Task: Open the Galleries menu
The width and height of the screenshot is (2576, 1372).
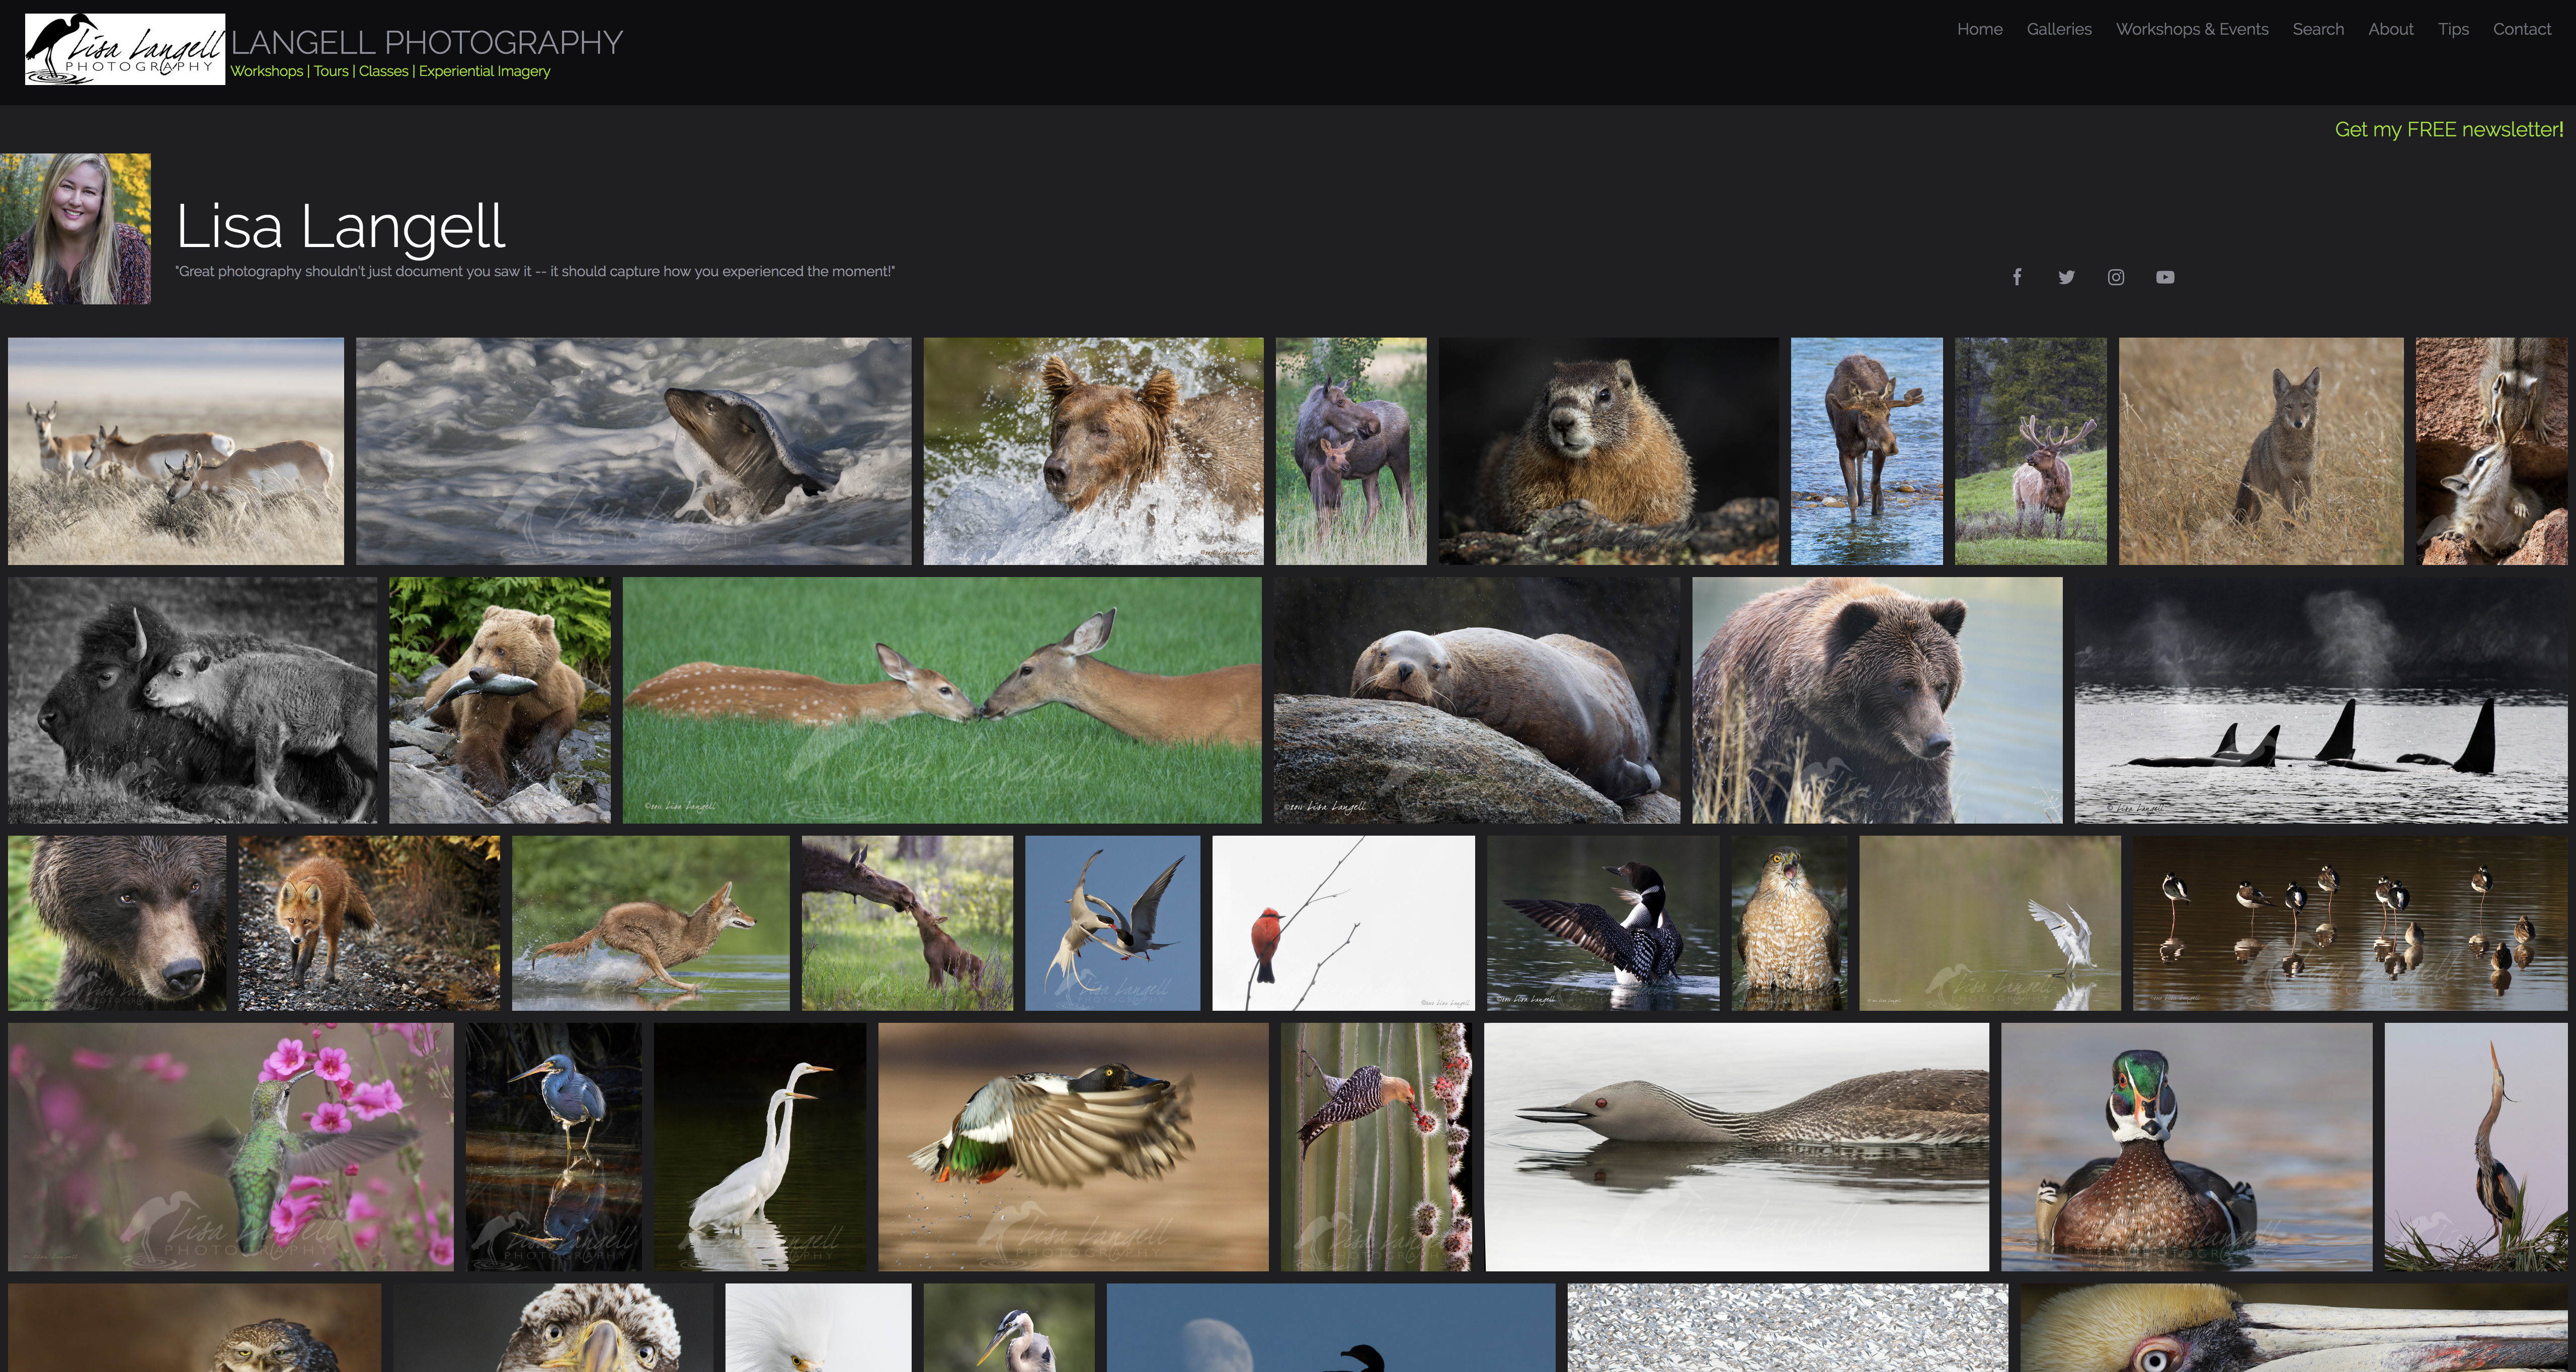Action: (x=2059, y=29)
